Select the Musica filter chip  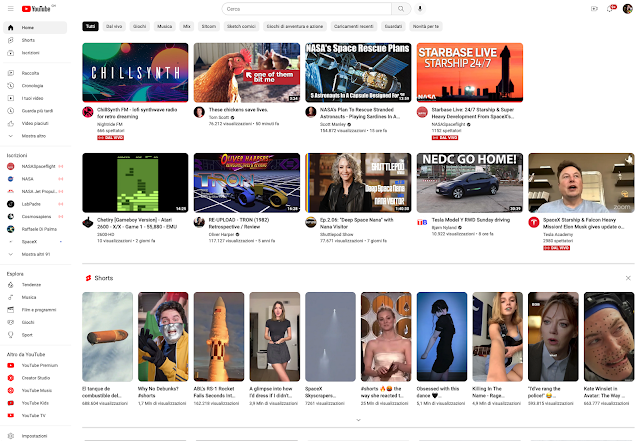pos(163,27)
